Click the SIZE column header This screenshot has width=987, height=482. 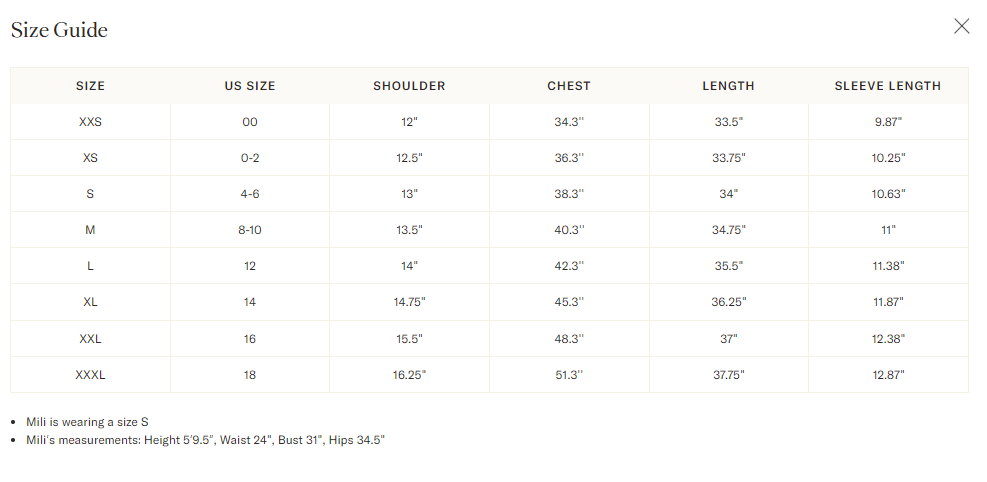click(90, 86)
